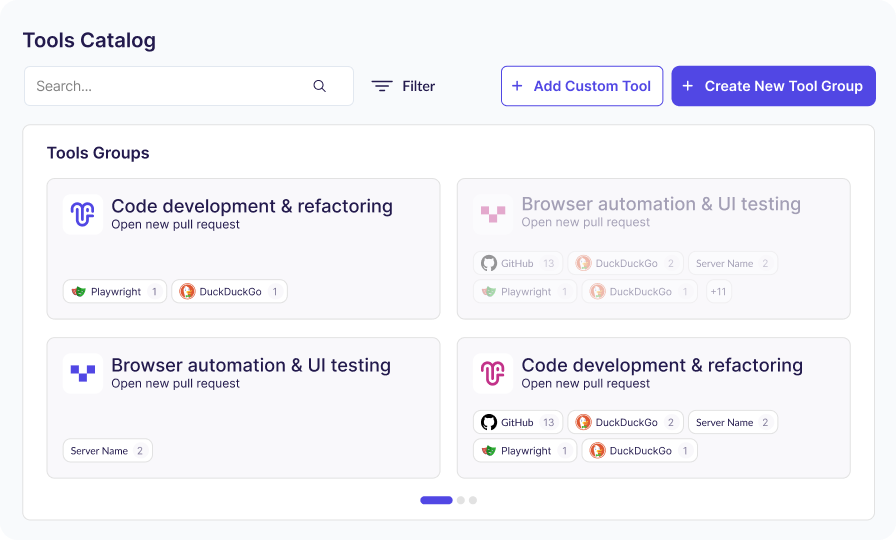Click Add Custom Tool button
This screenshot has height=540, width=896.
pos(582,86)
